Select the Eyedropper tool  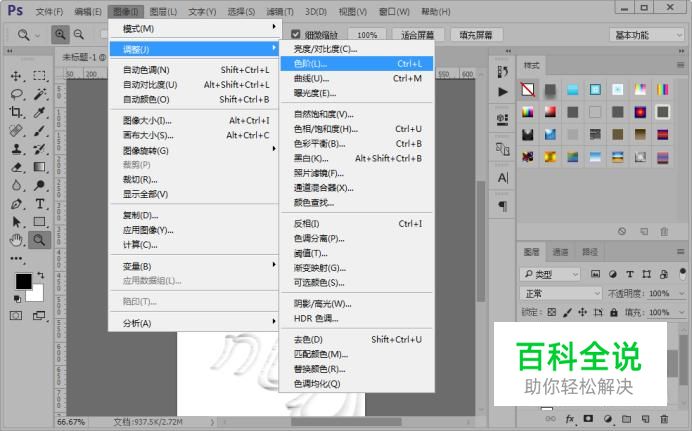tap(40, 112)
